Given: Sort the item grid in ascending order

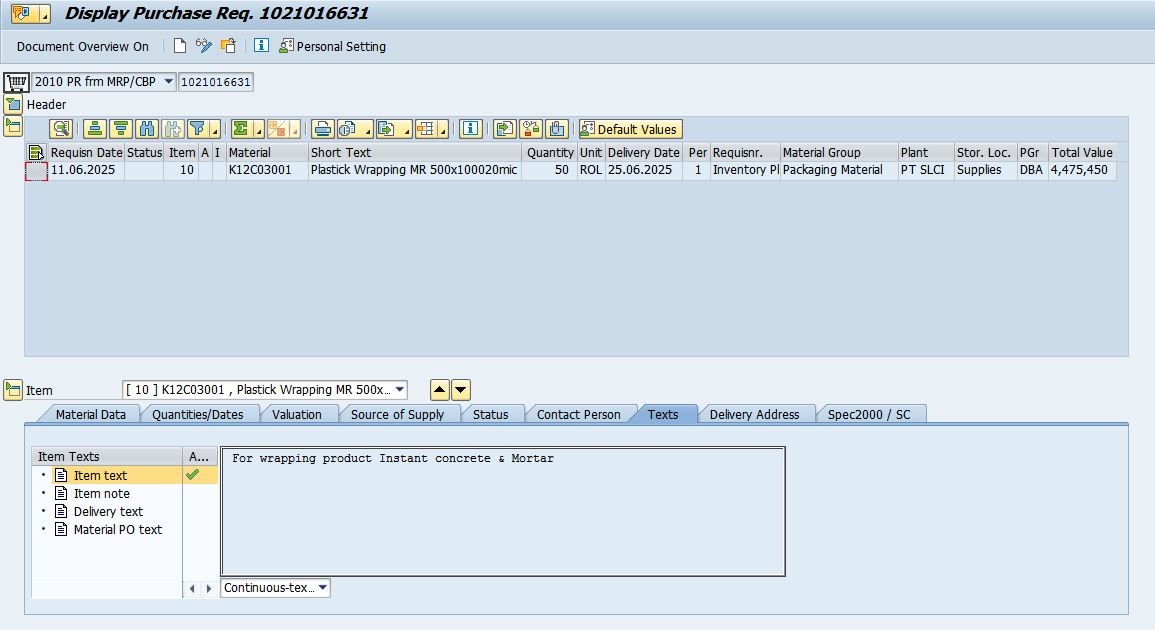Looking at the screenshot, I should 94,129.
